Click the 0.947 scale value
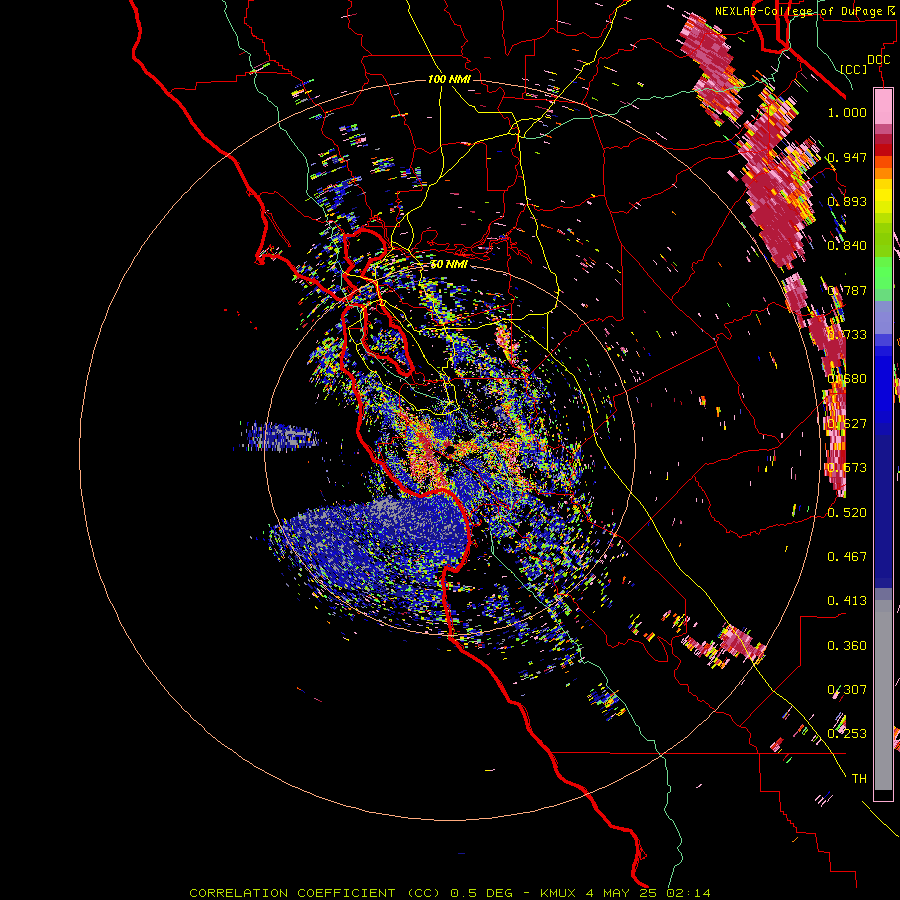 (x=847, y=157)
